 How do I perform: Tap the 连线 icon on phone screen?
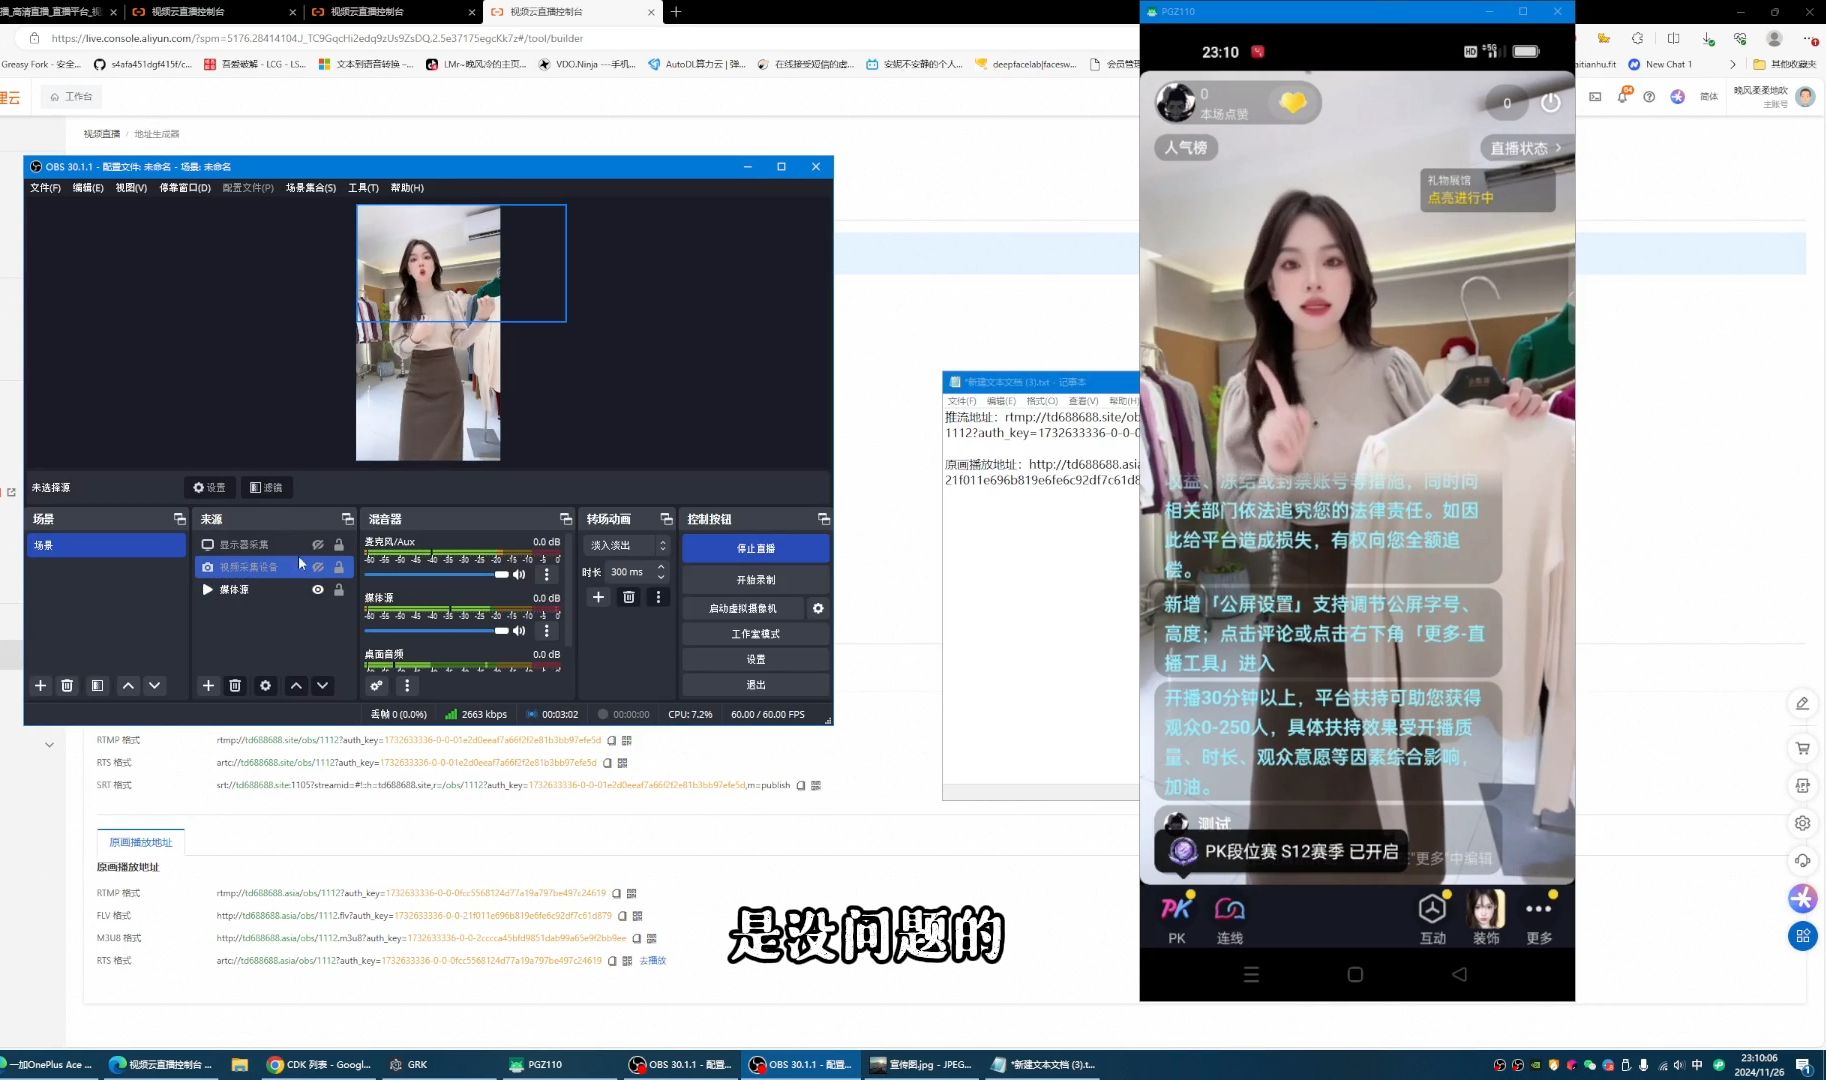pyautogui.click(x=1230, y=920)
